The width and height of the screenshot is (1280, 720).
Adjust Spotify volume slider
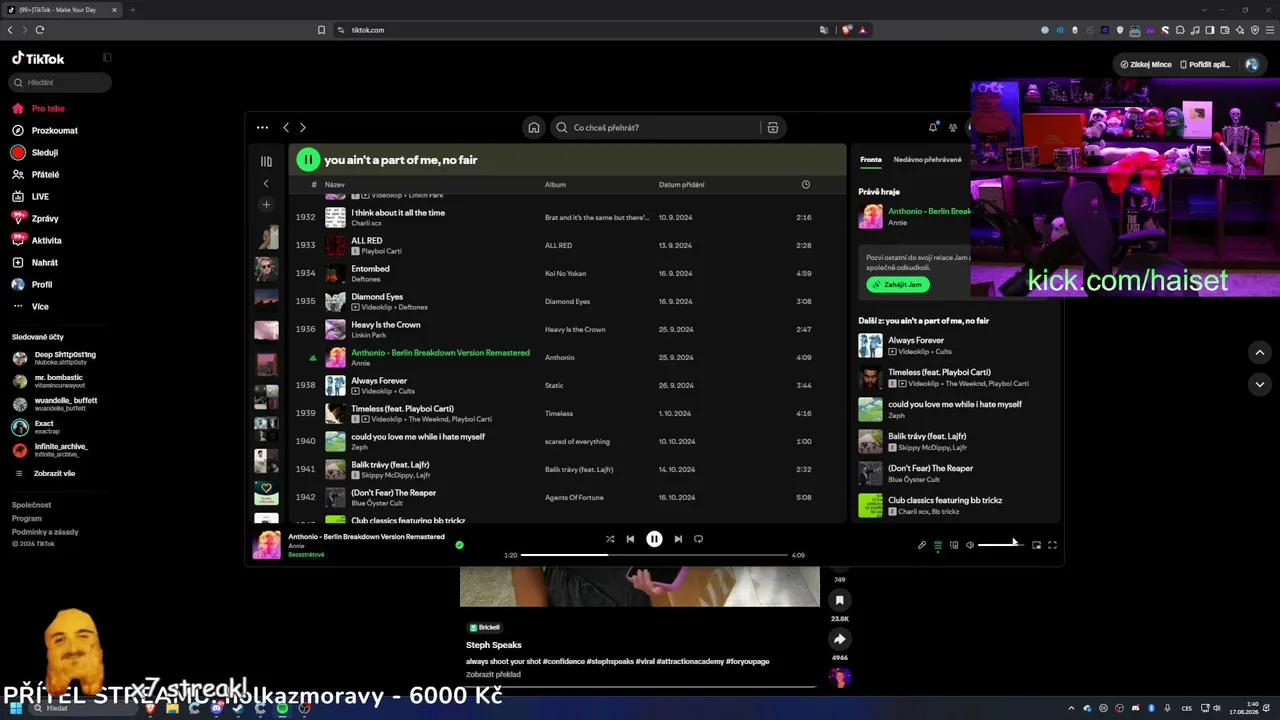pos(1001,545)
